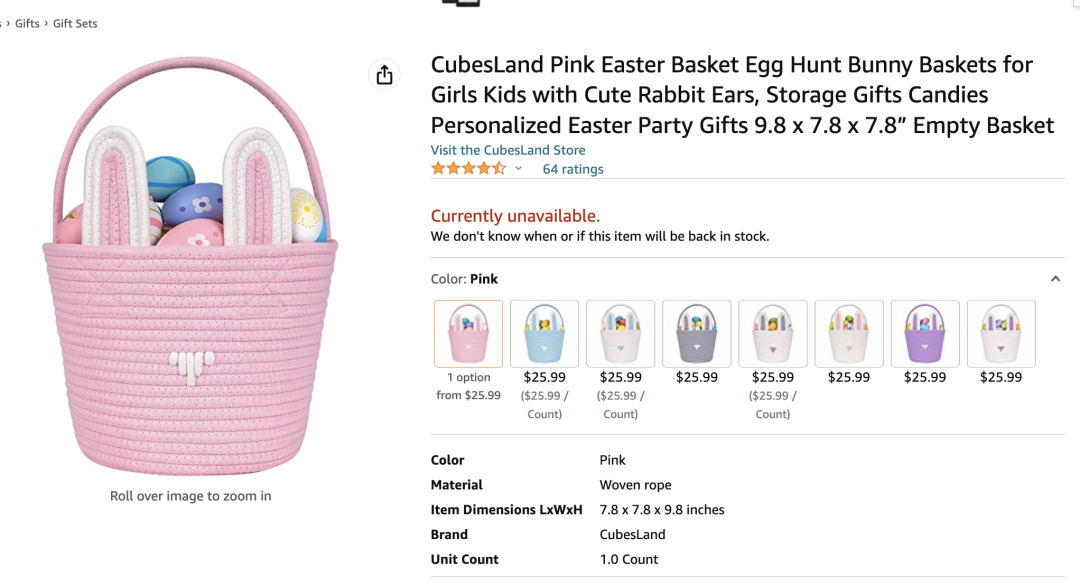1080x585 pixels.
Task: Go to the Gifts breadcrumb
Action: pos(27,23)
